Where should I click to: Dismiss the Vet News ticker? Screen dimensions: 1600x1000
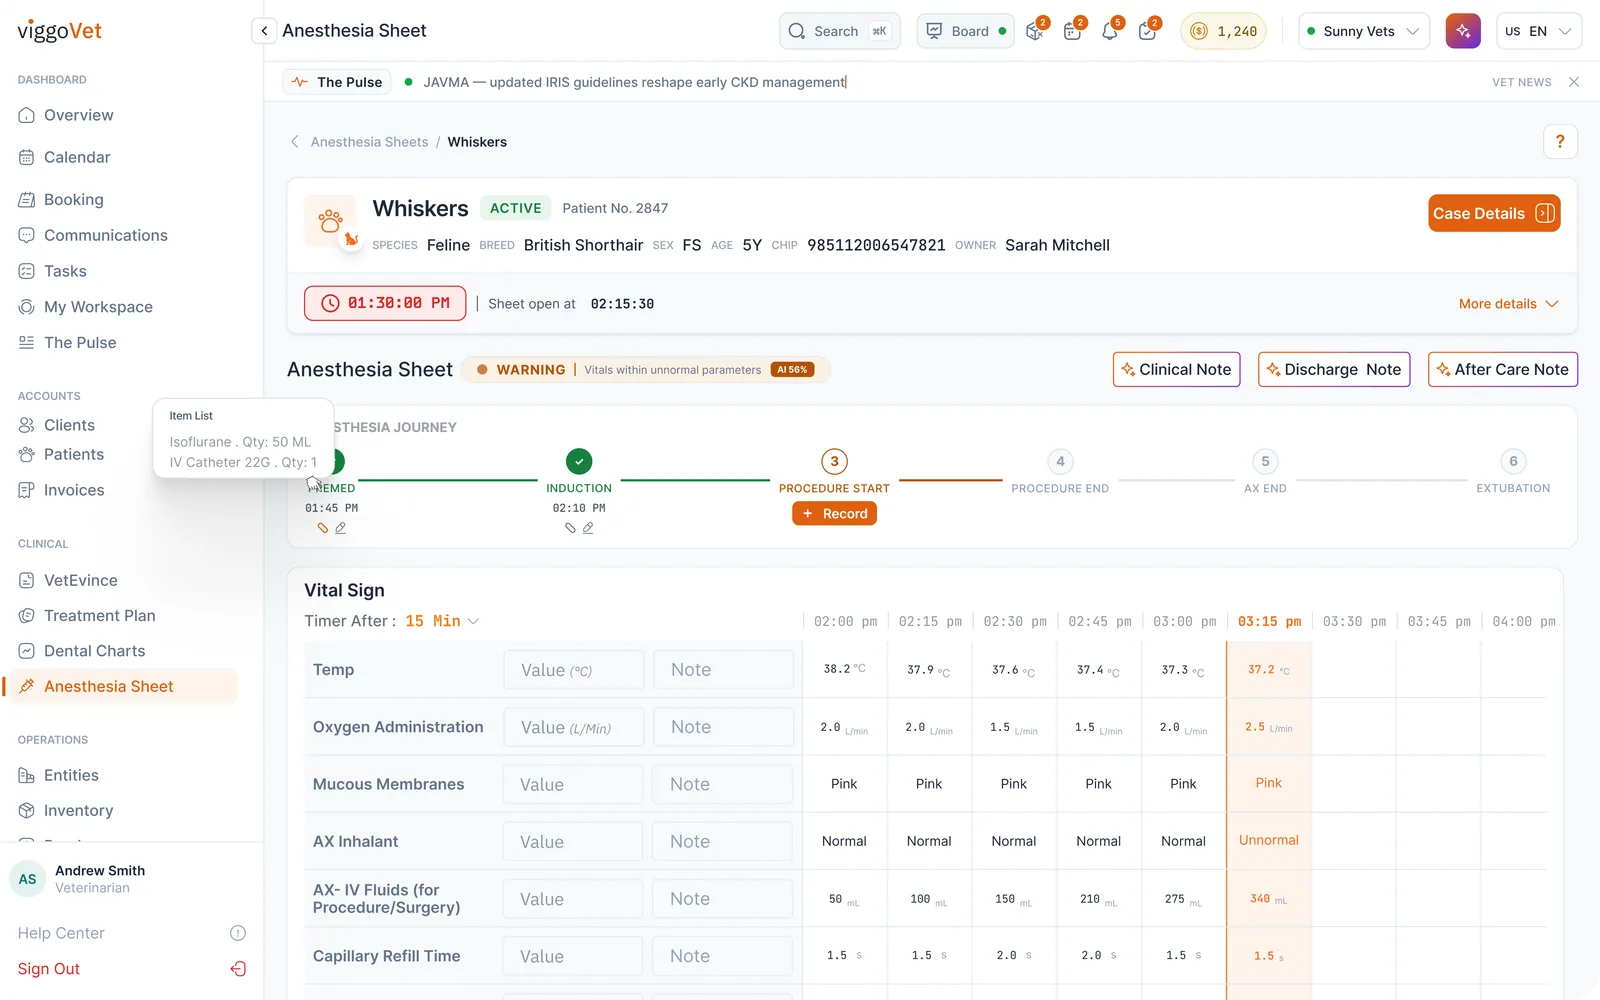pyautogui.click(x=1574, y=82)
